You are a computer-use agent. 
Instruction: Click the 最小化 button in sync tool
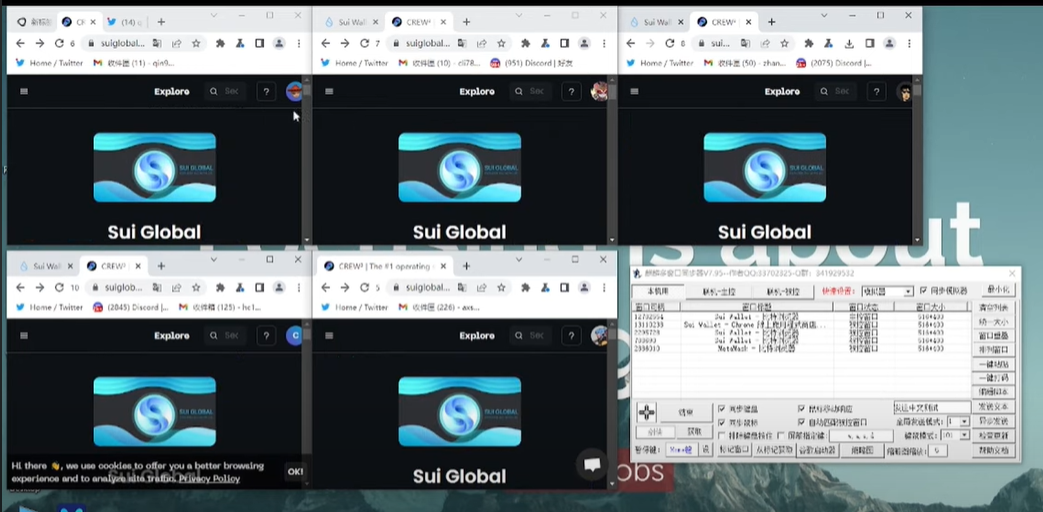coord(998,291)
